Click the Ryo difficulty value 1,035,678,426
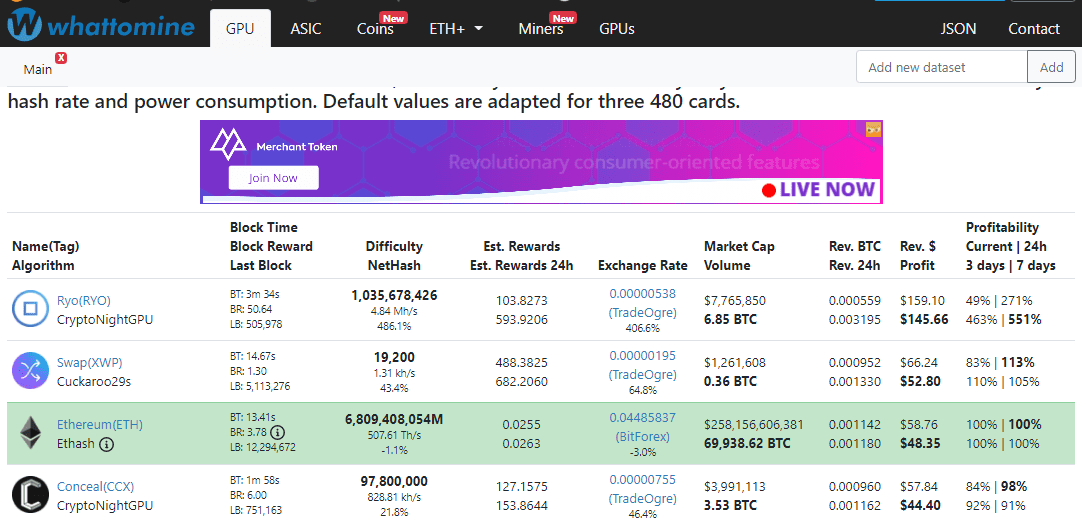 coord(394,295)
